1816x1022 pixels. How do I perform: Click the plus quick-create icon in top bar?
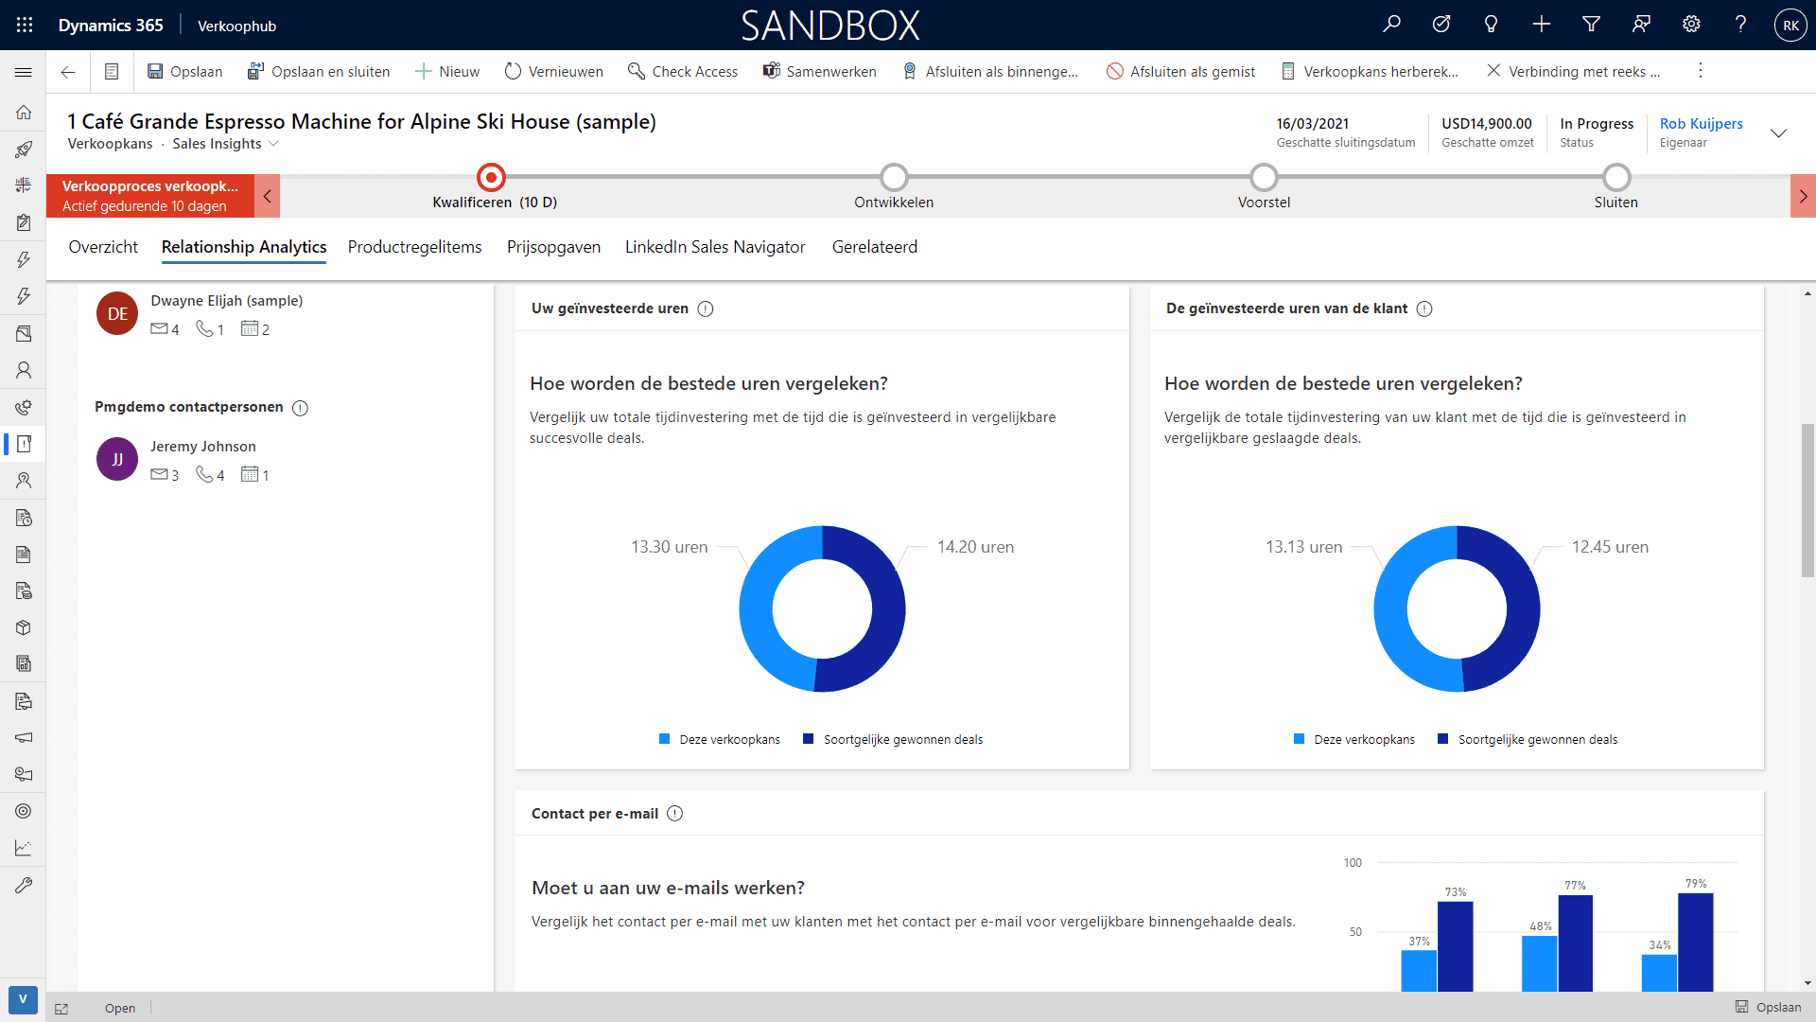[x=1541, y=24]
